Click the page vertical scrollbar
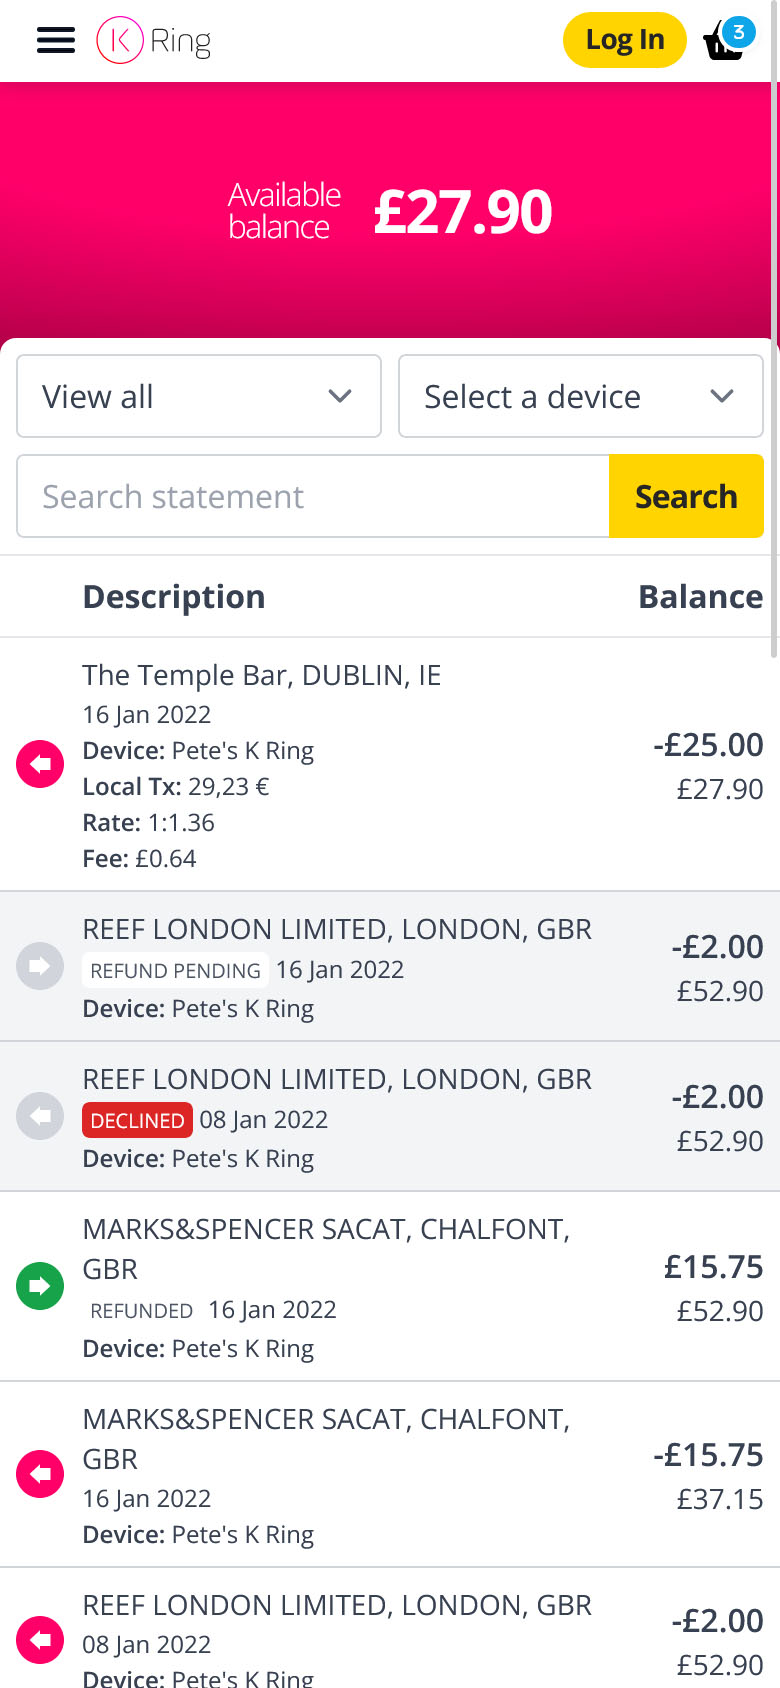The height and width of the screenshot is (1688, 780). 775,330
